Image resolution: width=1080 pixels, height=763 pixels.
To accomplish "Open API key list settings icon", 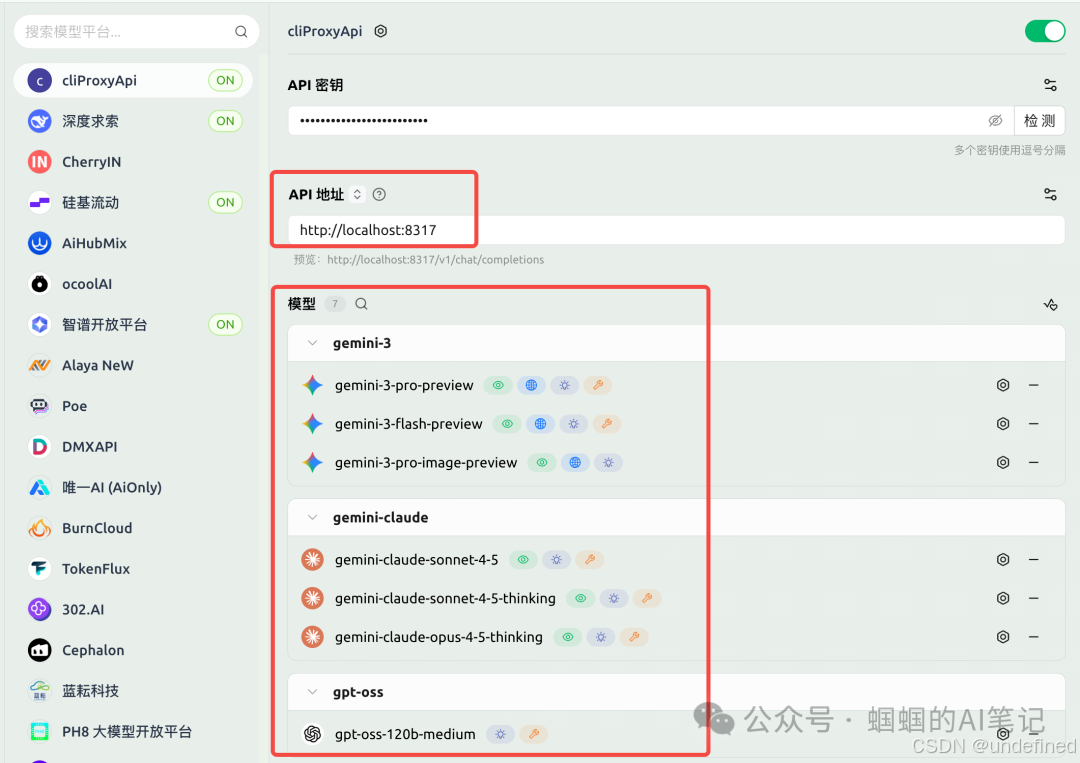I will [1050, 85].
